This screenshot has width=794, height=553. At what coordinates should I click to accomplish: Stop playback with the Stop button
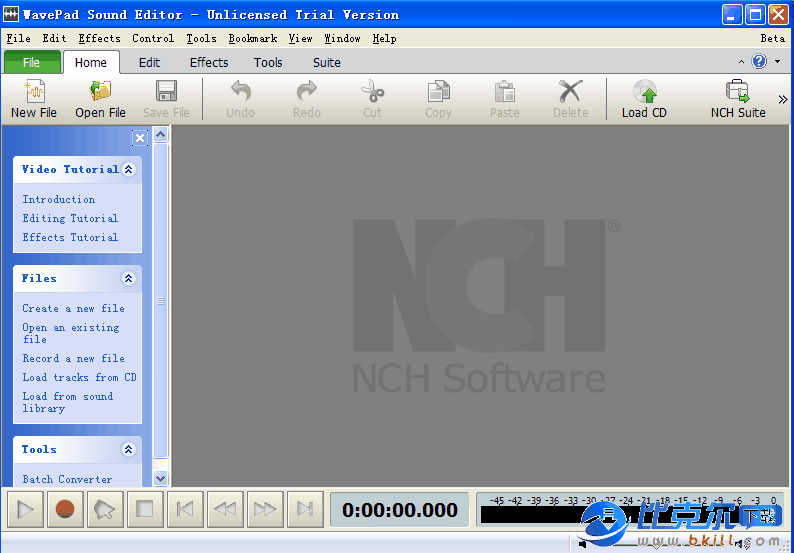(145, 509)
